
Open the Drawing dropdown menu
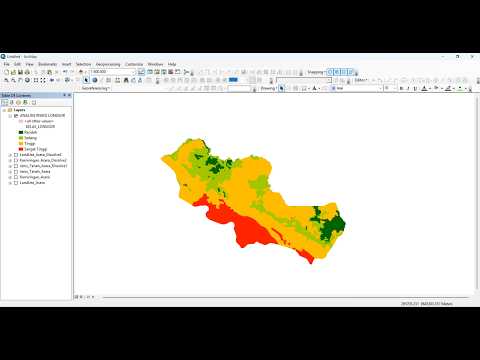[268, 88]
